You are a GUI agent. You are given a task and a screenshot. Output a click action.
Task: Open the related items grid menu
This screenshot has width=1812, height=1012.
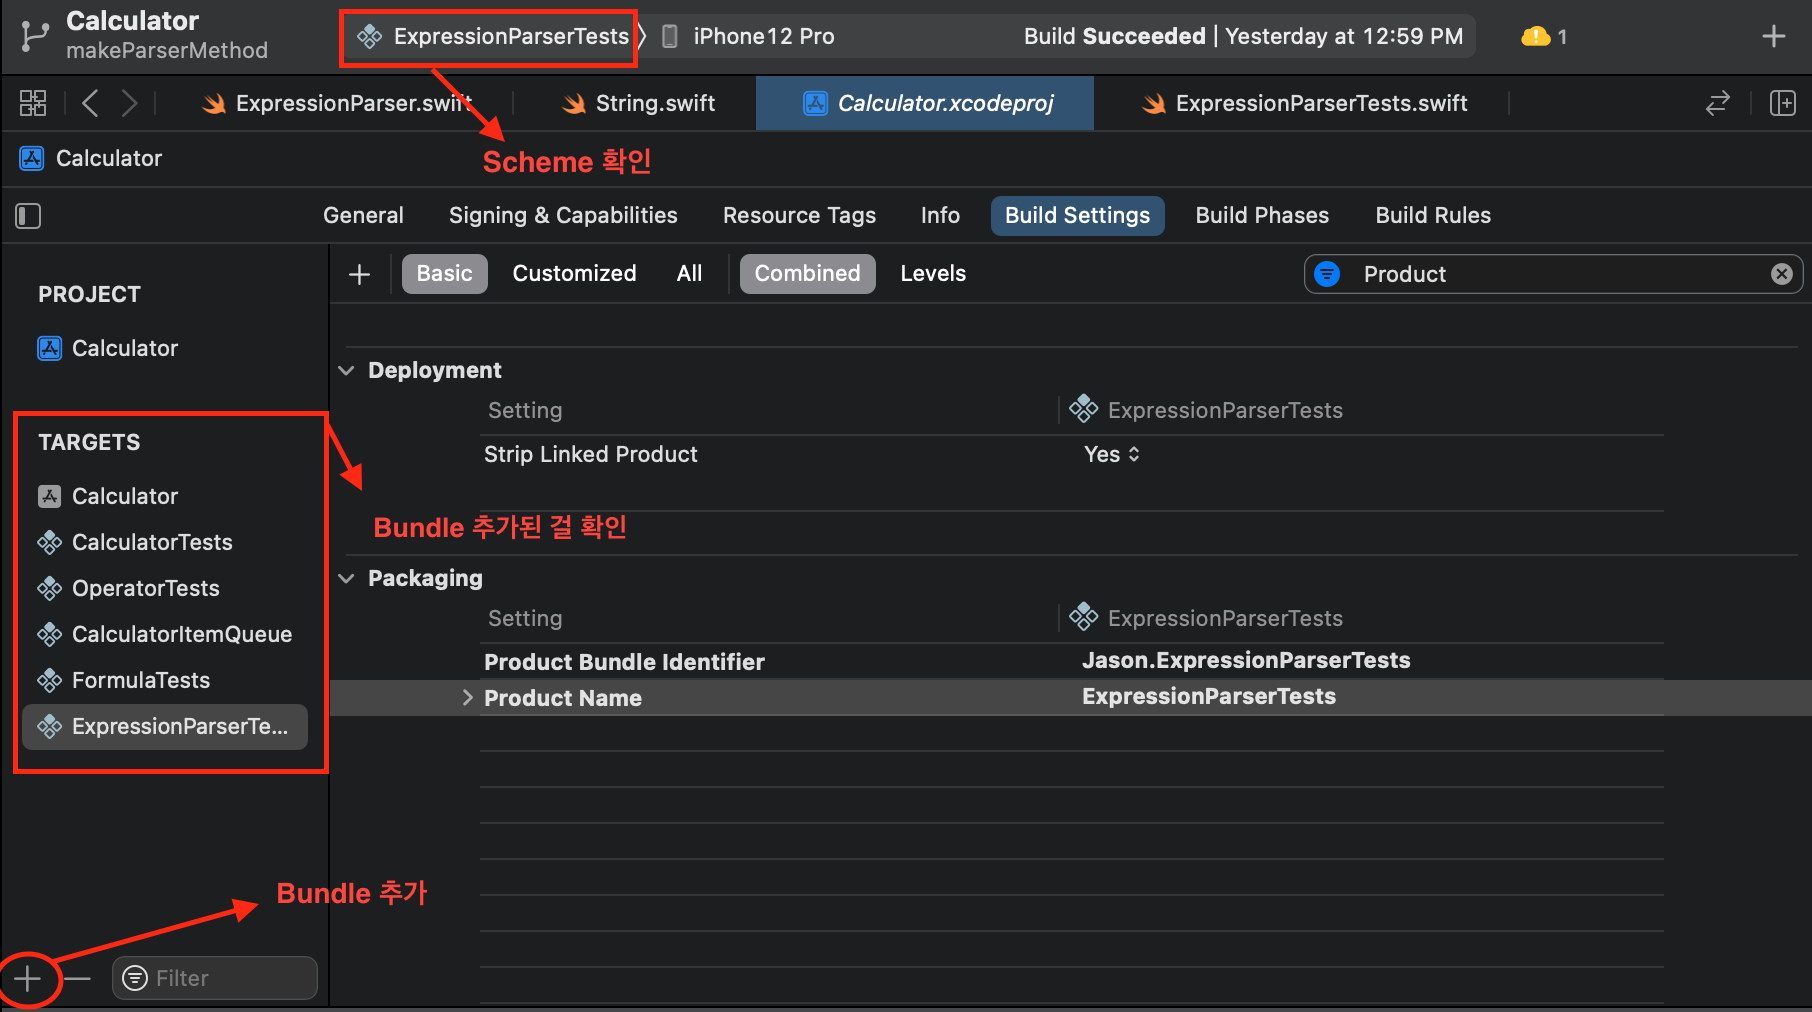33,103
